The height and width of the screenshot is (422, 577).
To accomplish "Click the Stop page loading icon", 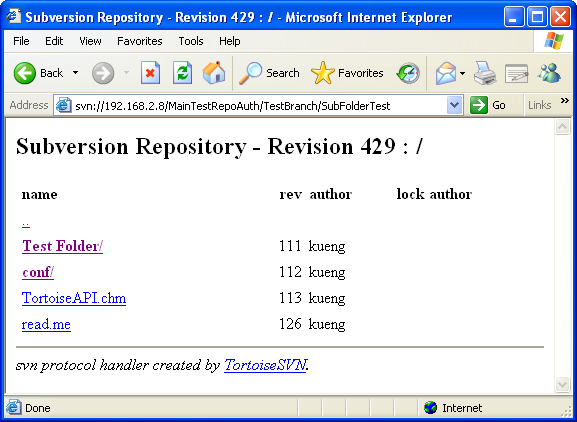I will click(x=150, y=73).
